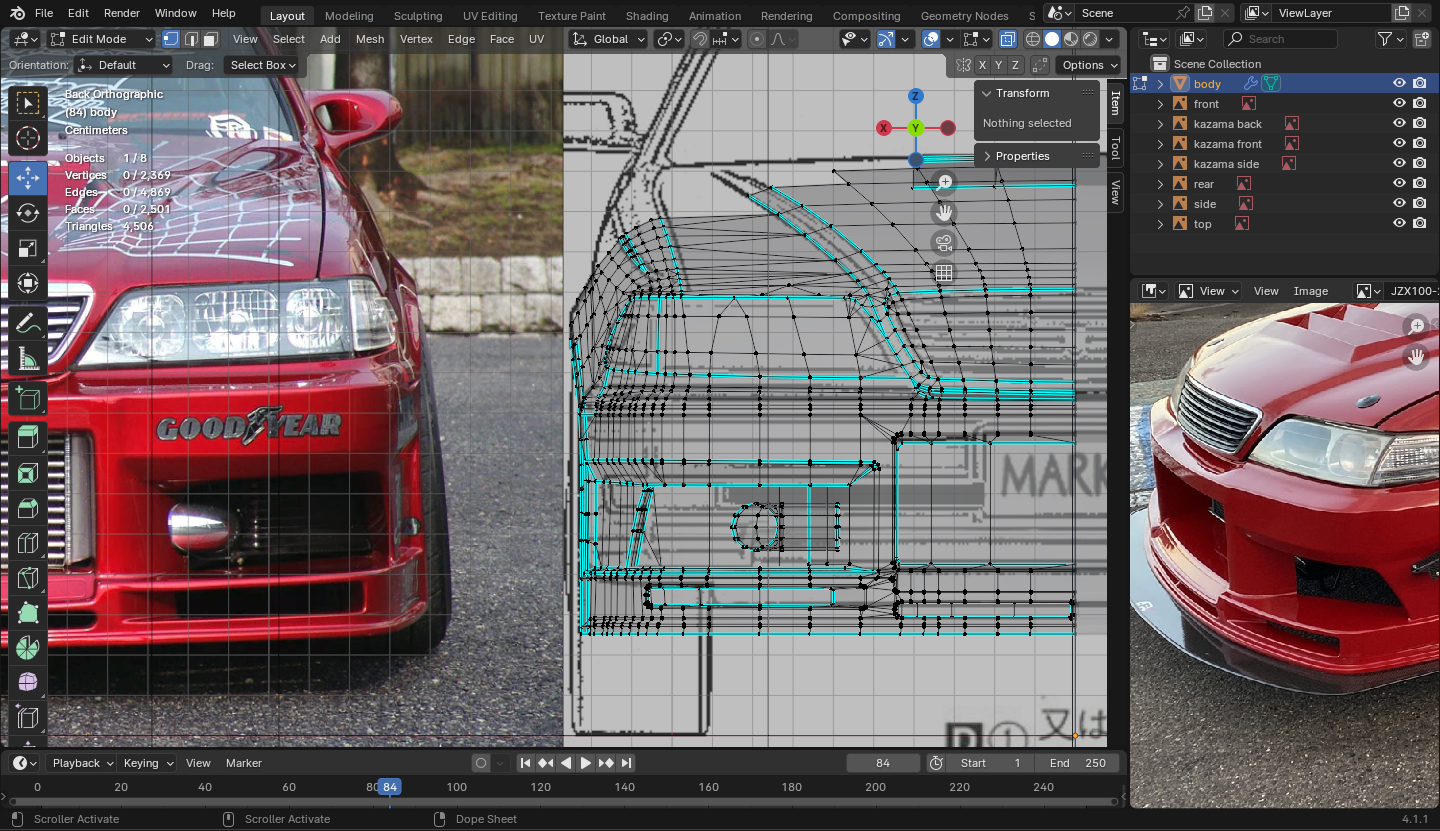This screenshot has width=1440, height=831.
Task: Choose the Poly Build tool
Action: (x=28, y=613)
